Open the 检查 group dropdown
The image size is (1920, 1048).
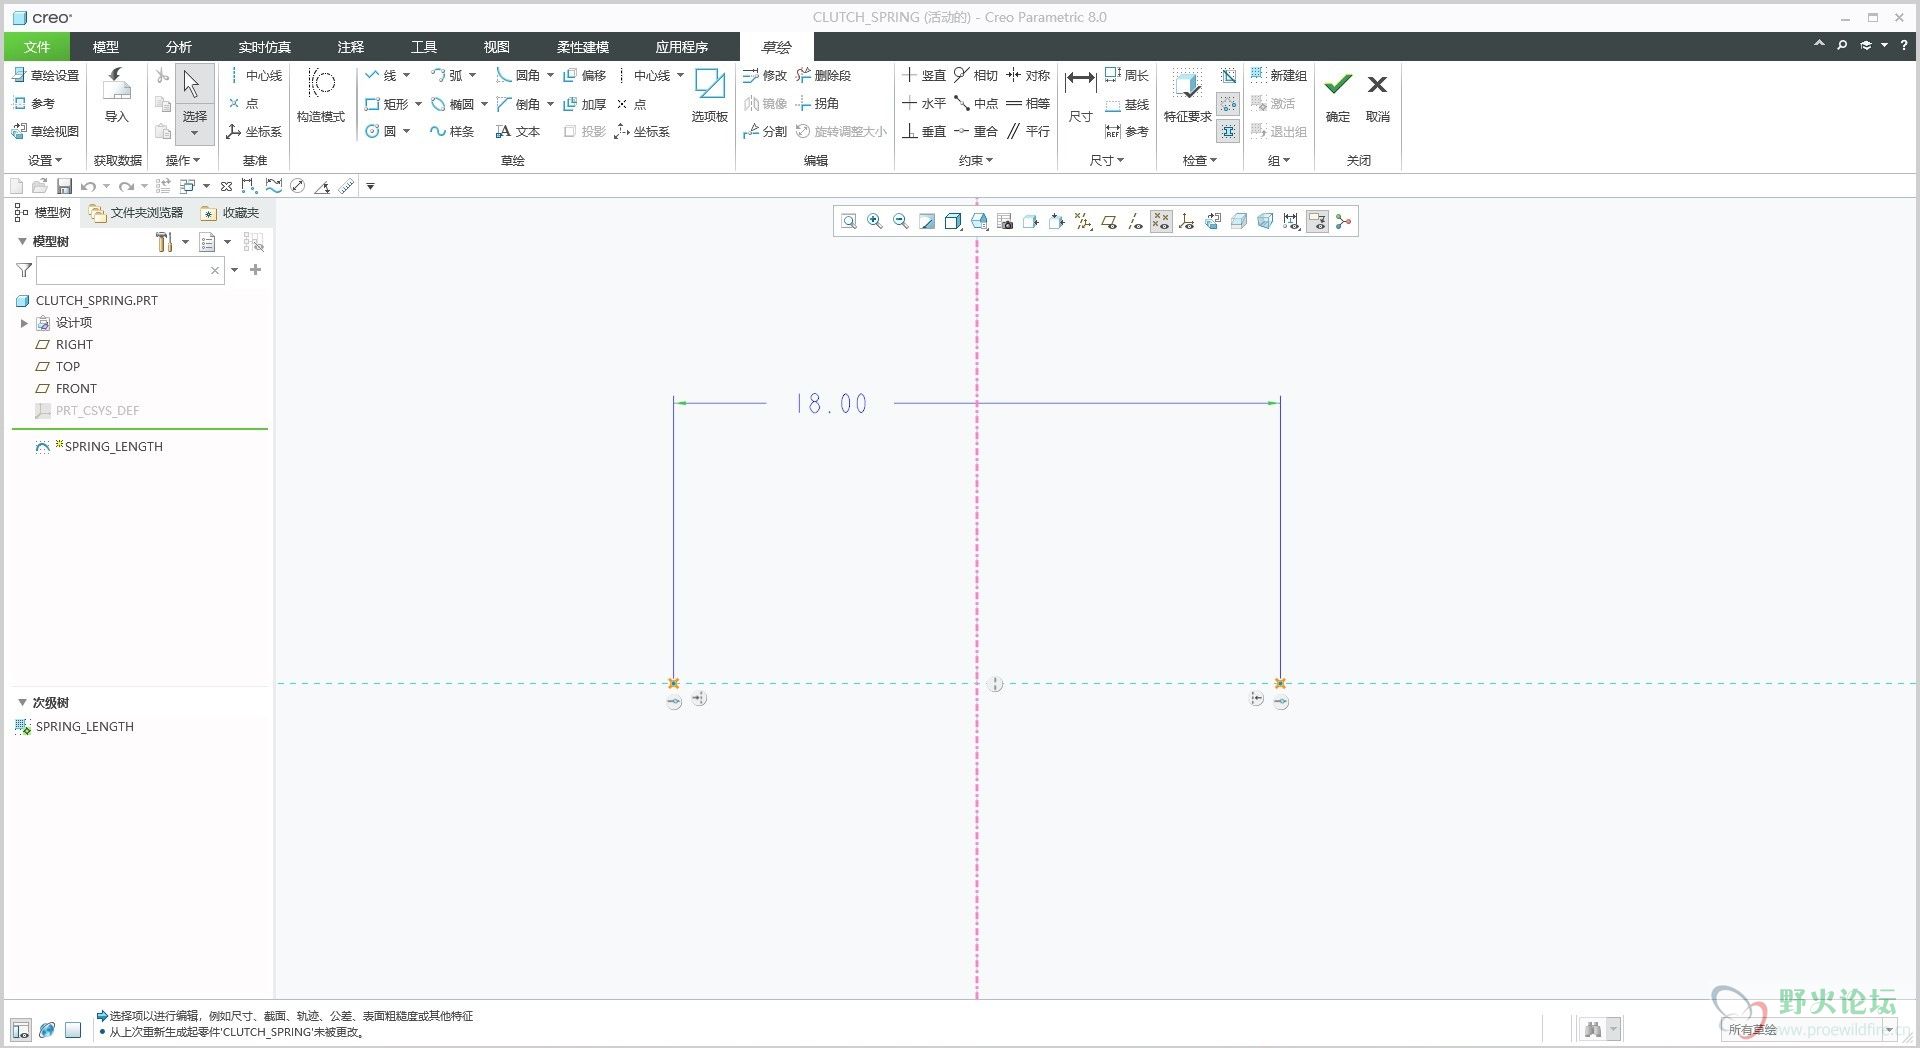(1200, 160)
